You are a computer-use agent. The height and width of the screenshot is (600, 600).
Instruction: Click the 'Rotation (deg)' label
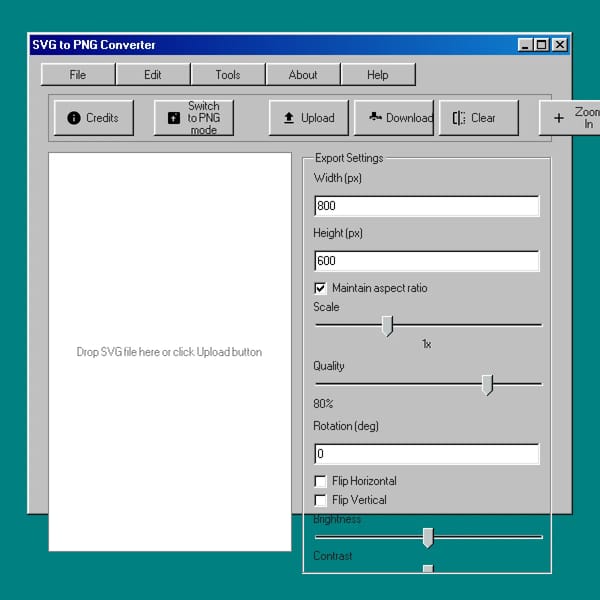coord(346,426)
